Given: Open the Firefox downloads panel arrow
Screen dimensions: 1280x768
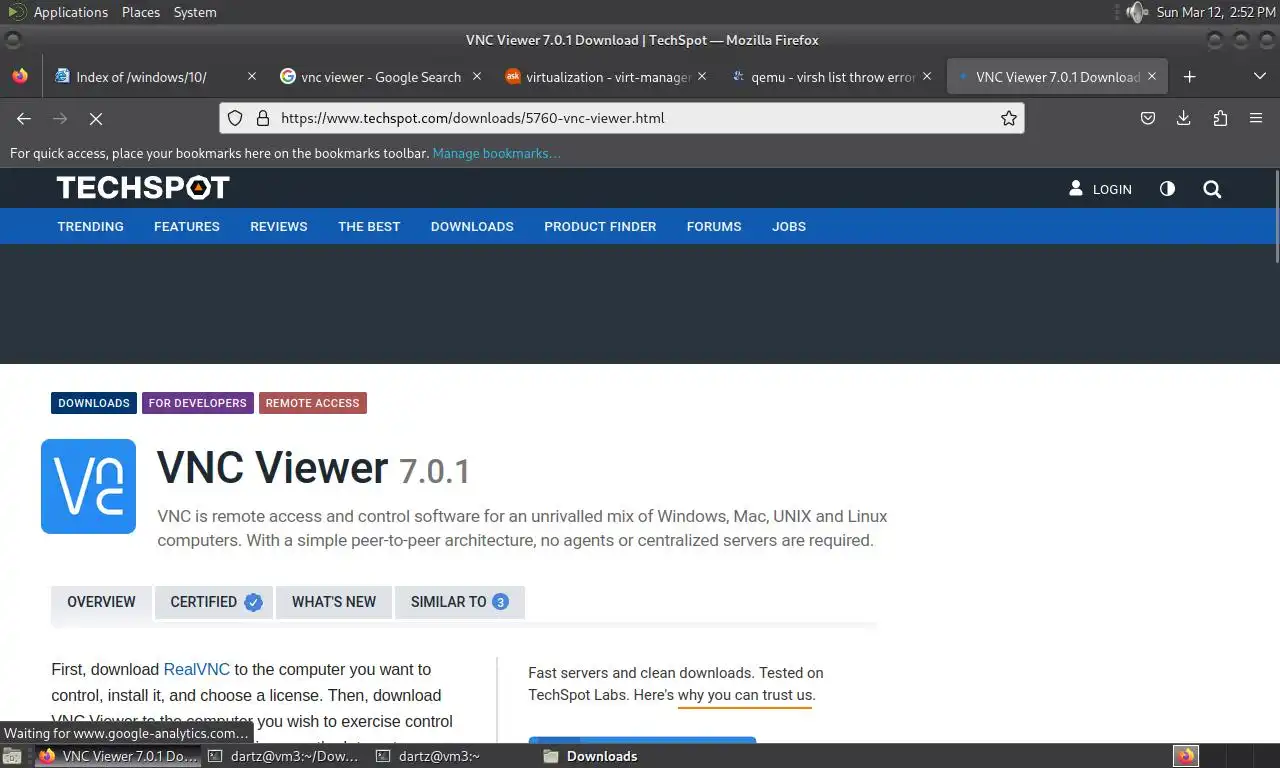Looking at the screenshot, I should click(1183, 118).
